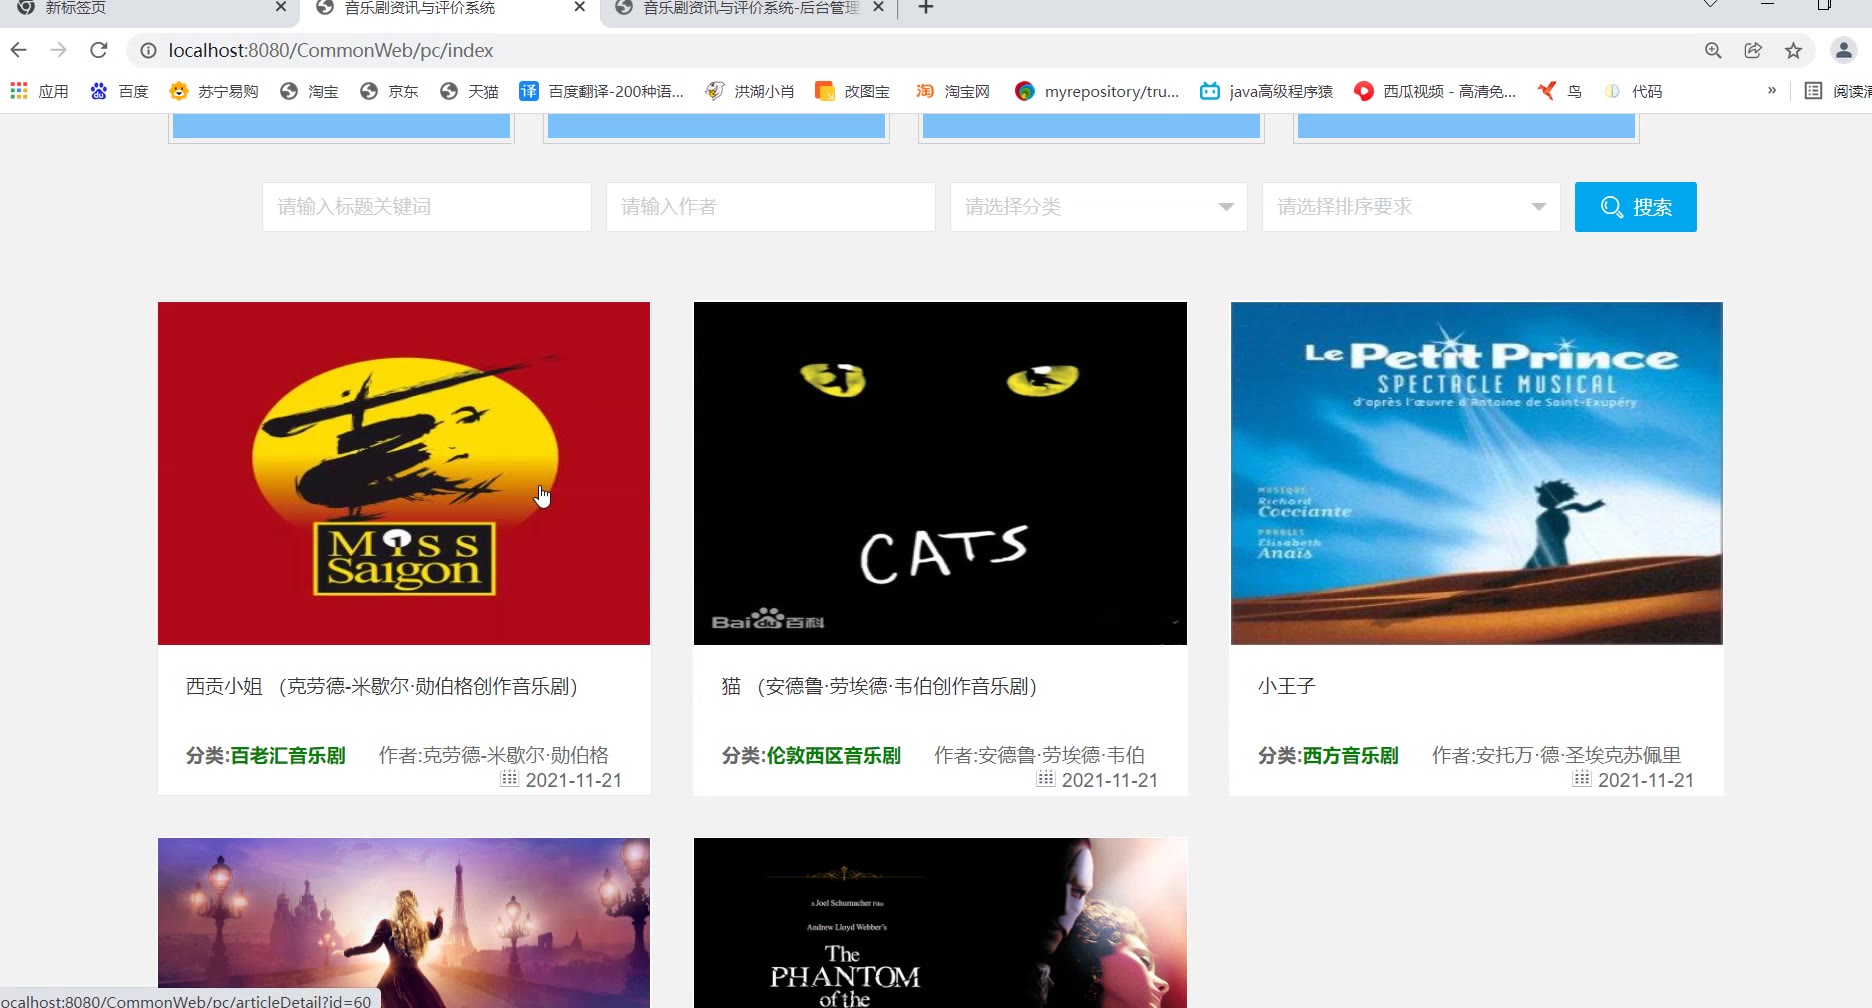Click category 西方音乐剧
1872x1008 pixels.
(1350, 755)
